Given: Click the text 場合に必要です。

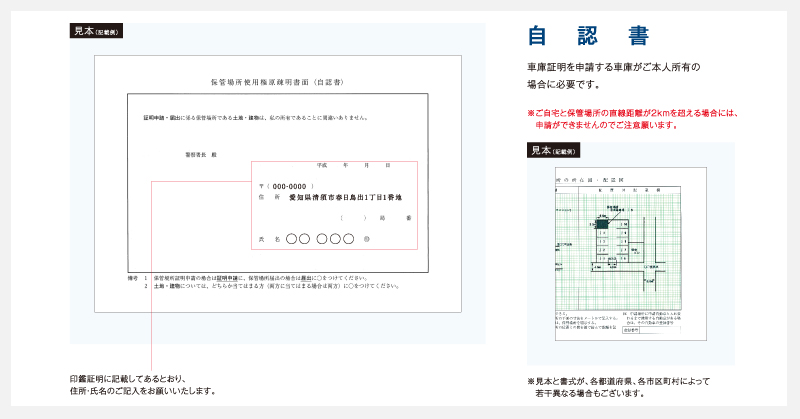Looking at the screenshot, I should (x=563, y=84).
